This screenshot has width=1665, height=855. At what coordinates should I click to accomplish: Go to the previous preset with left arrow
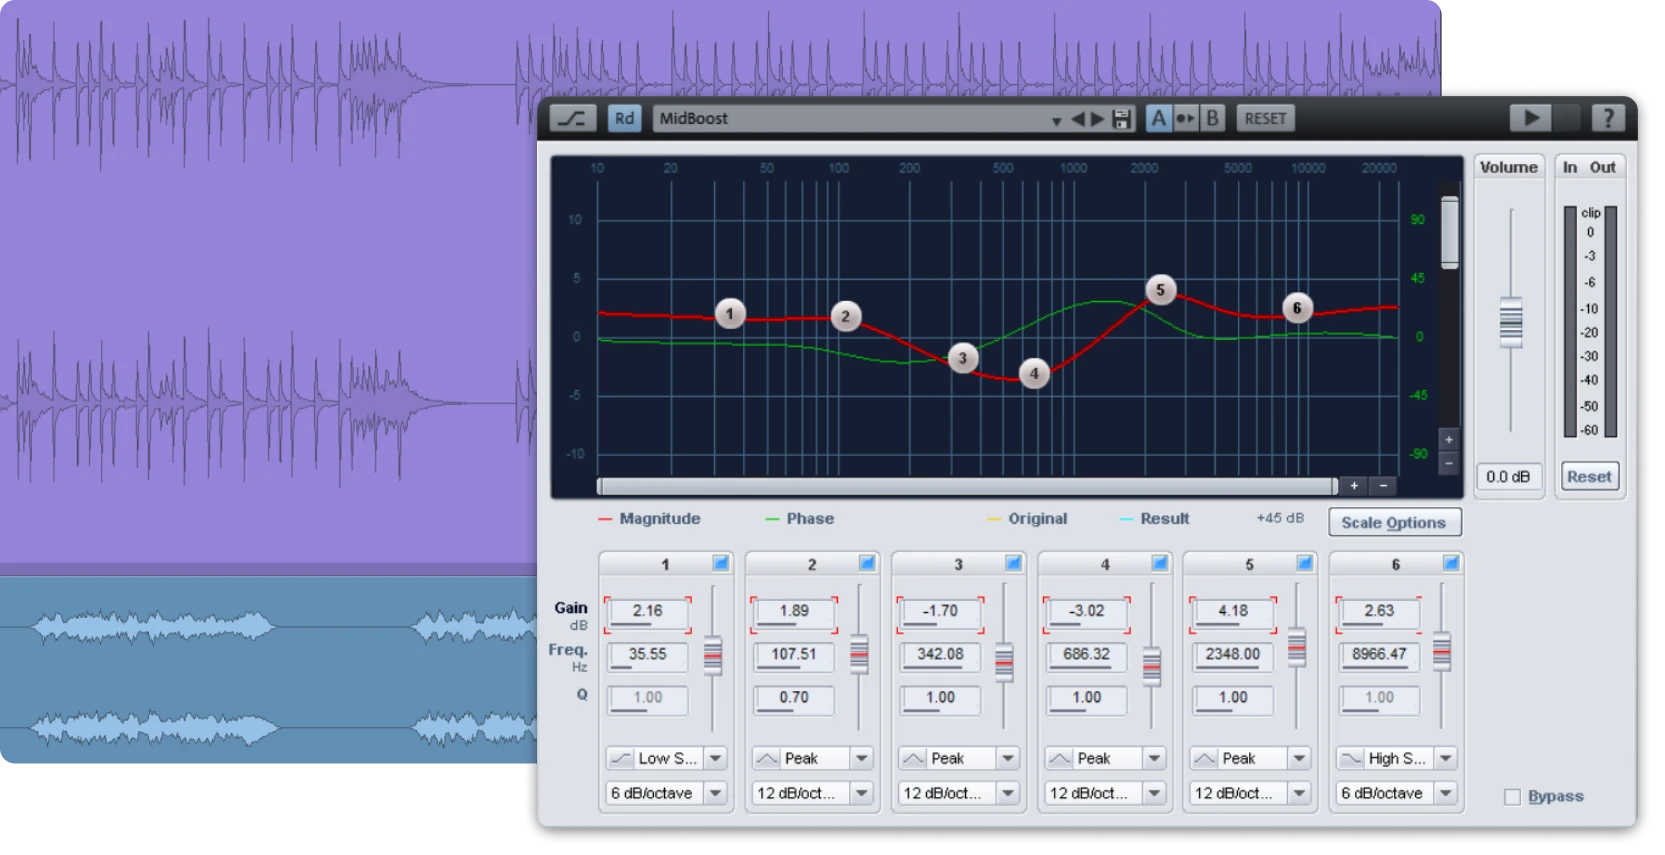point(1077,119)
